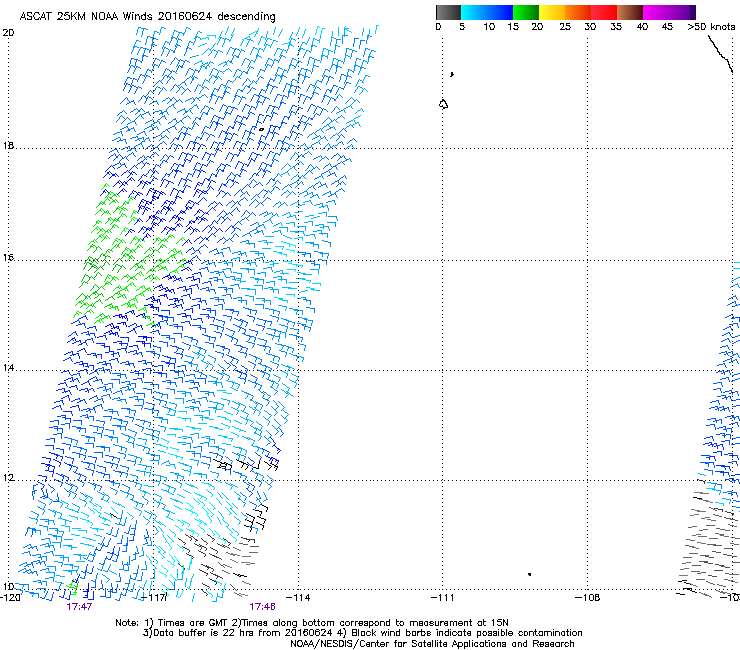Click the longitude label '-114'
Screen dimensions: 740x650
pos(298,598)
